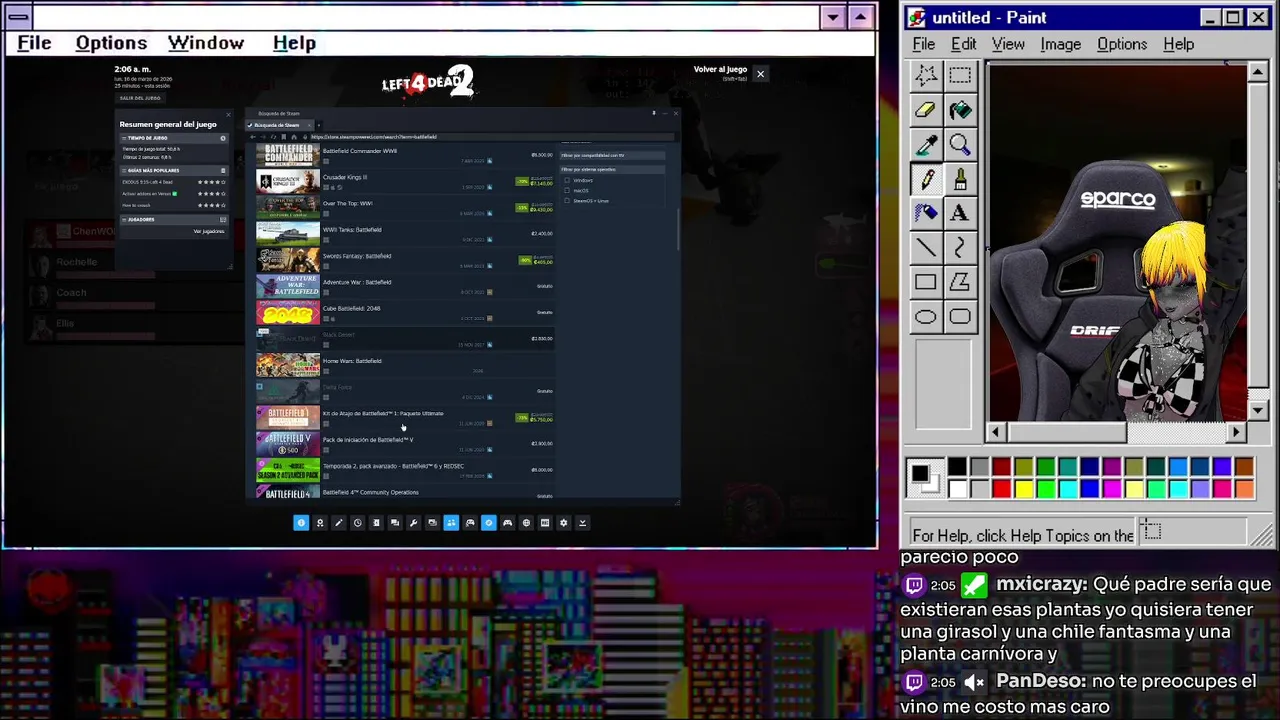Collapse Filtrar por sistema operativo filter
The width and height of the screenshot is (1280, 720).
click(x=612, y=169)
